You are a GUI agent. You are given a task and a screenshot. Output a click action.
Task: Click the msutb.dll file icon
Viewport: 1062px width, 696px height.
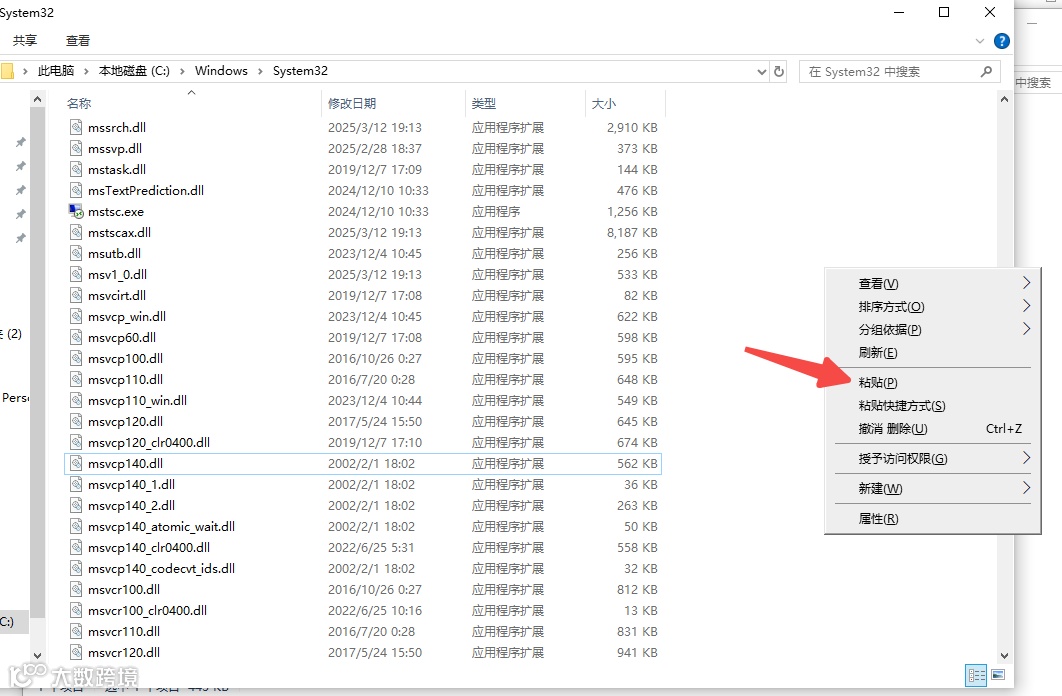coord(76,253)
